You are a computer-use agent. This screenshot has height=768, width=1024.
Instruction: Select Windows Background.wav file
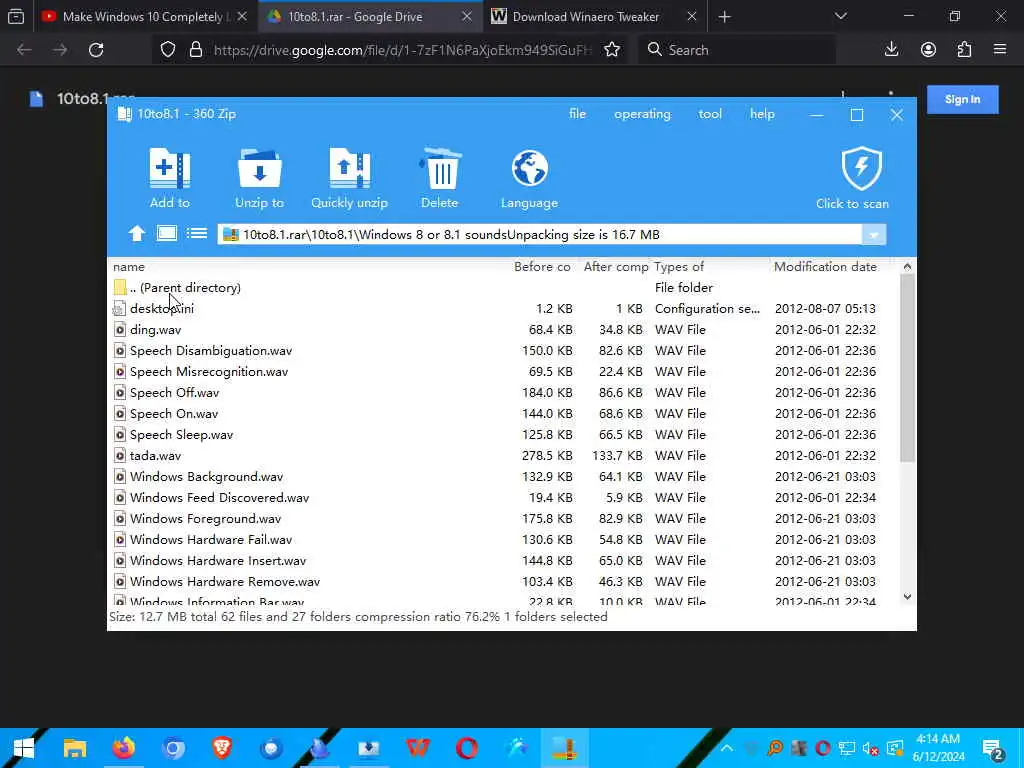(503, 476)
